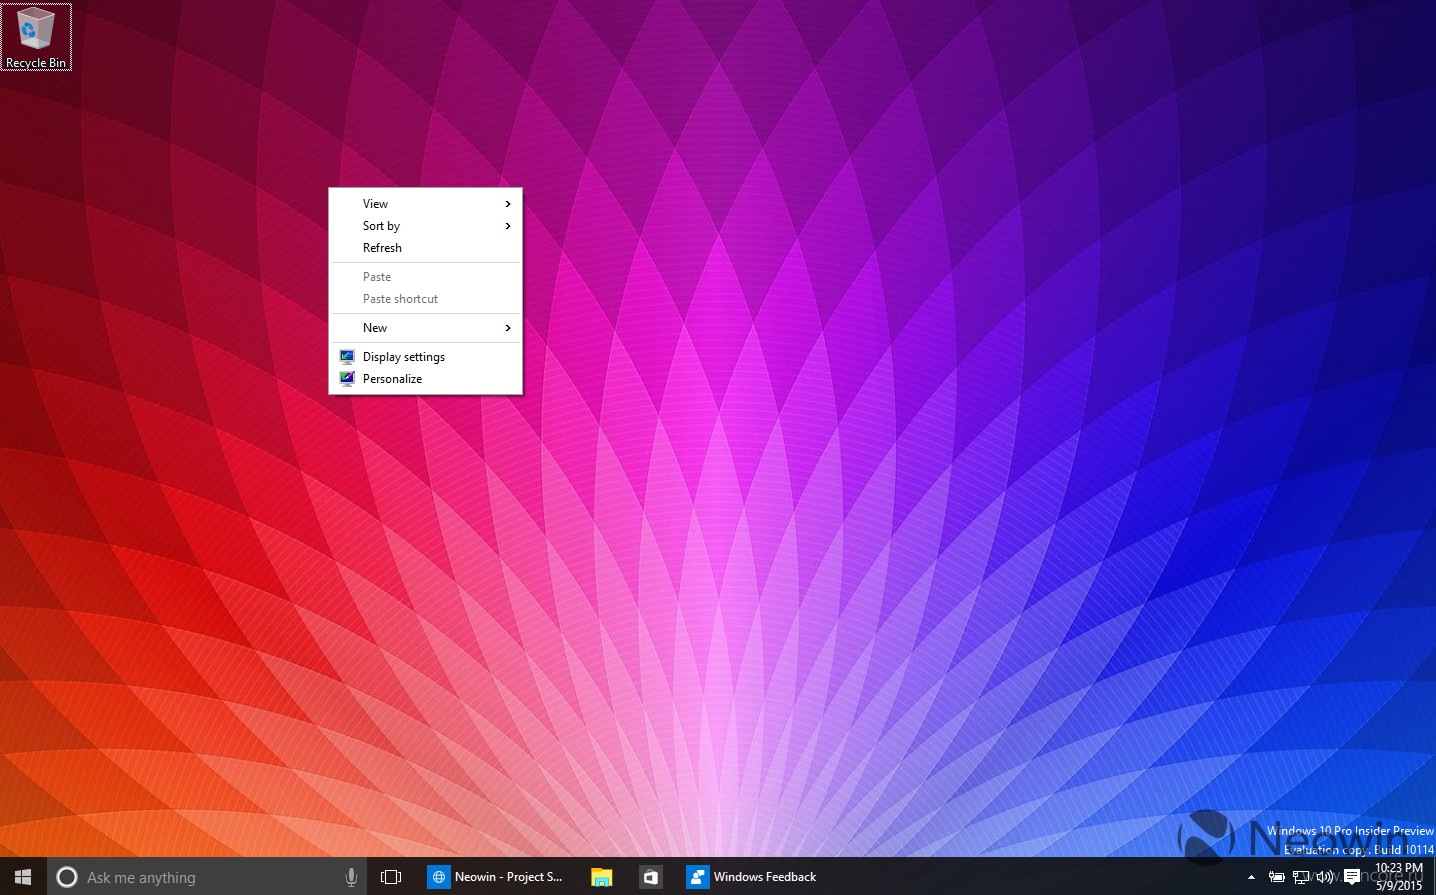Choose Refresh in the context menu
Image resolution: width=1436 pixels, height=895 pixels.
(426, 248)
